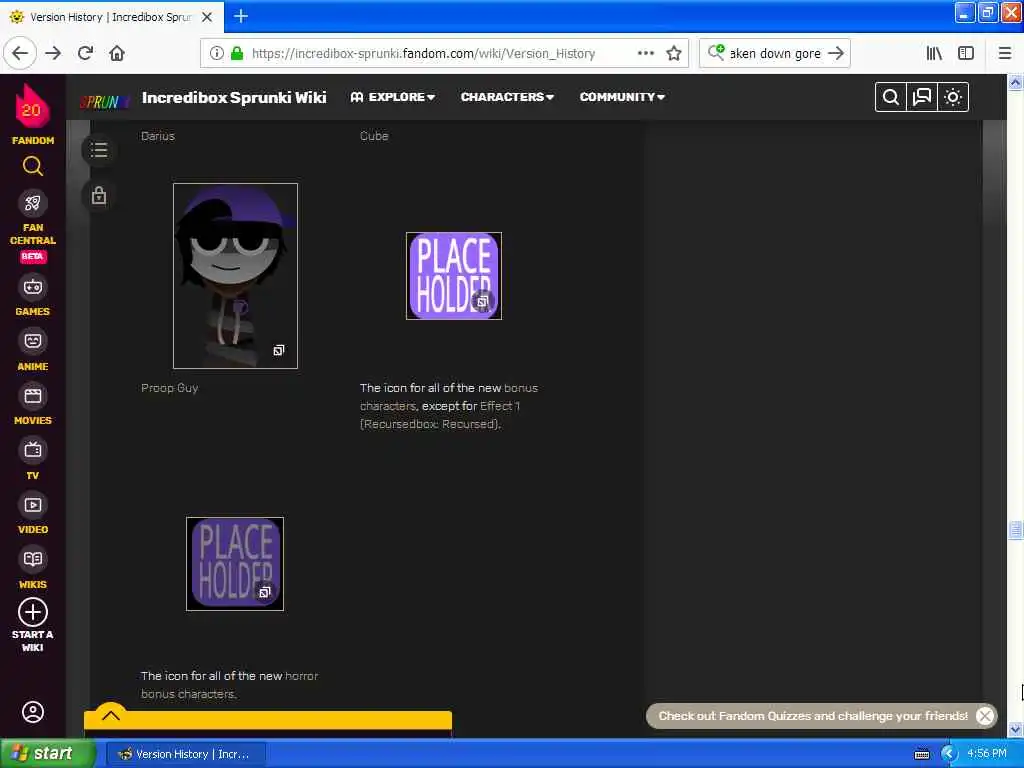Open Fan Central rocket icon

pos(33,203)
